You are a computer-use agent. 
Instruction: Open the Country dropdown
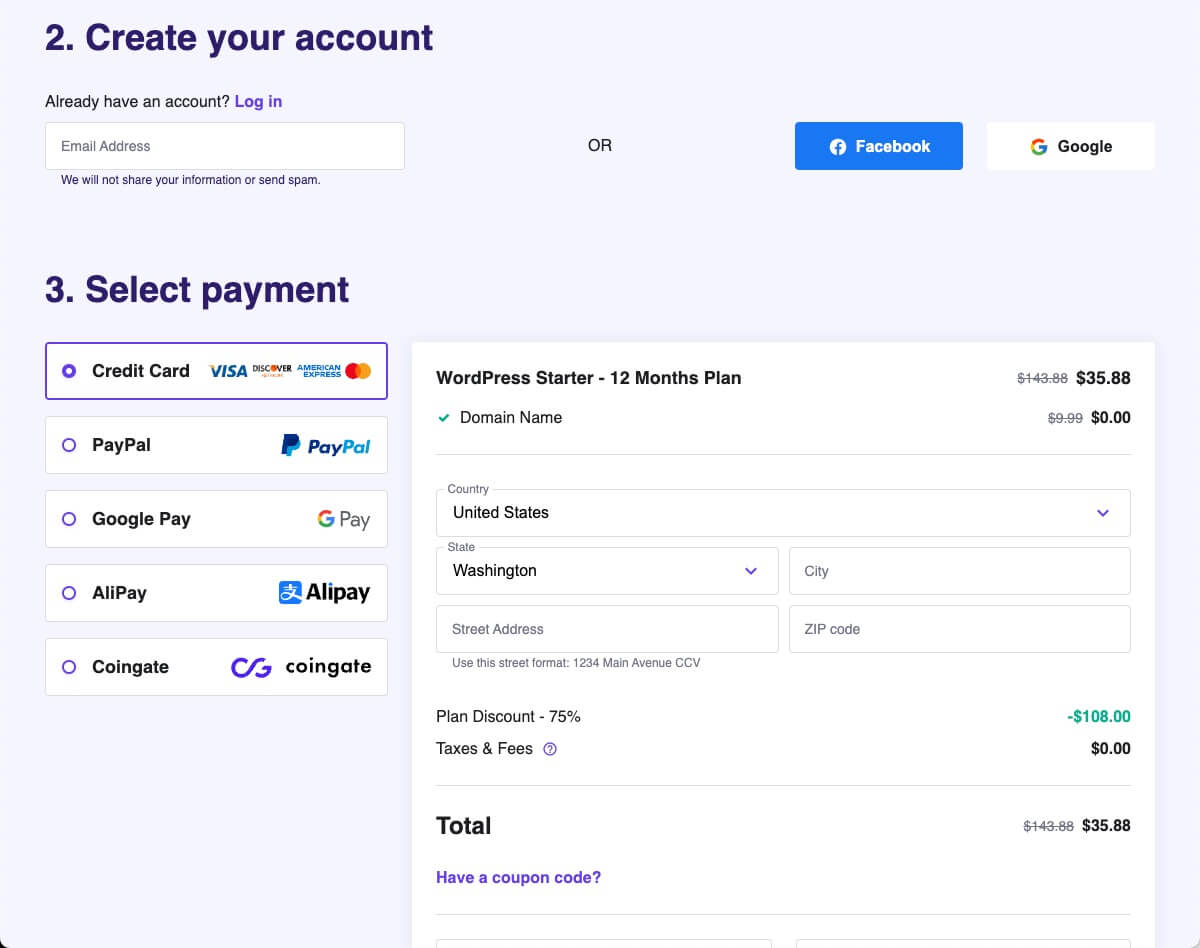(783, 513)
